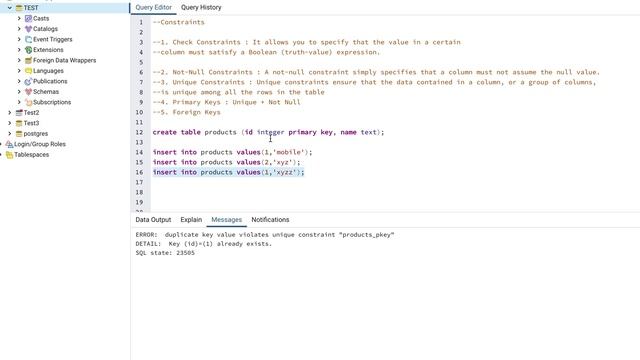
Task: Select the Casts tree item
Action: click(x=41, y=18)
